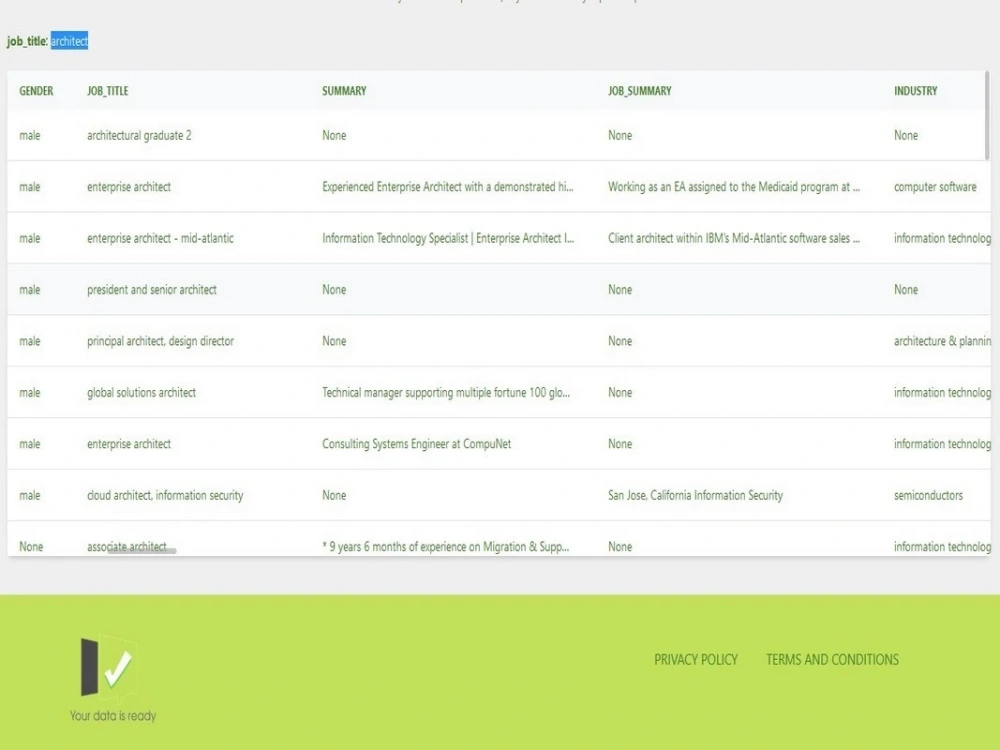Select 'global solutions architect' cell

click(141, 392)
